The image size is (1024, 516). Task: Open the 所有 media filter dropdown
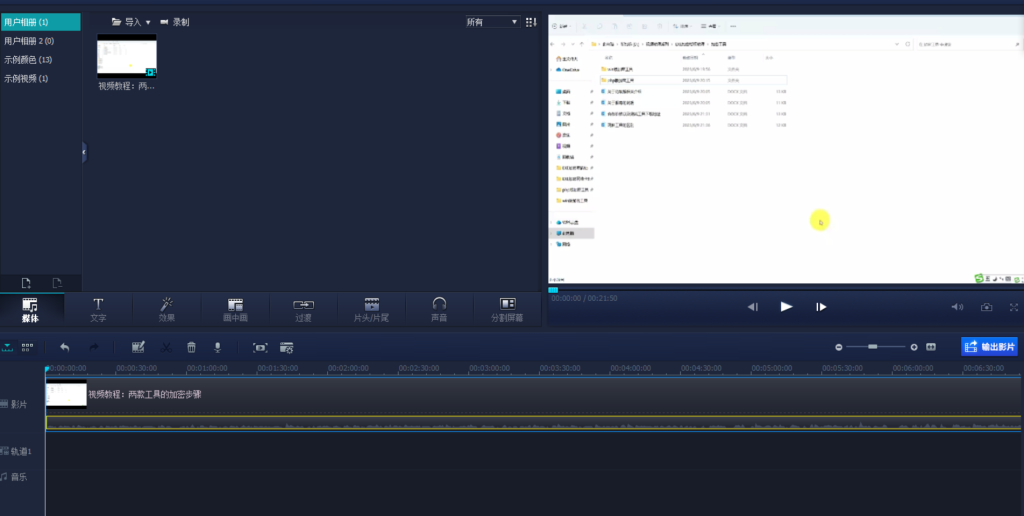(x=493, y=21)
